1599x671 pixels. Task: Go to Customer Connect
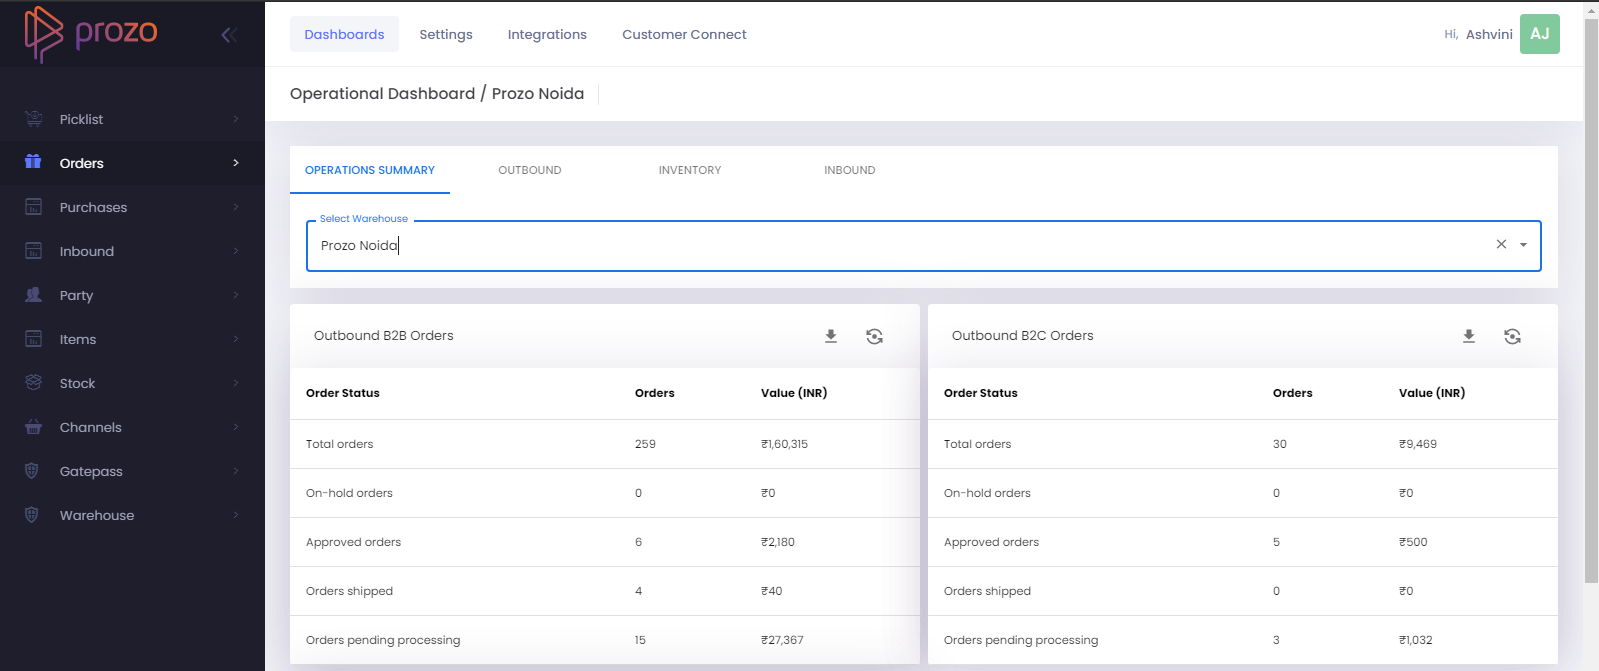click(x=684, y=34)
